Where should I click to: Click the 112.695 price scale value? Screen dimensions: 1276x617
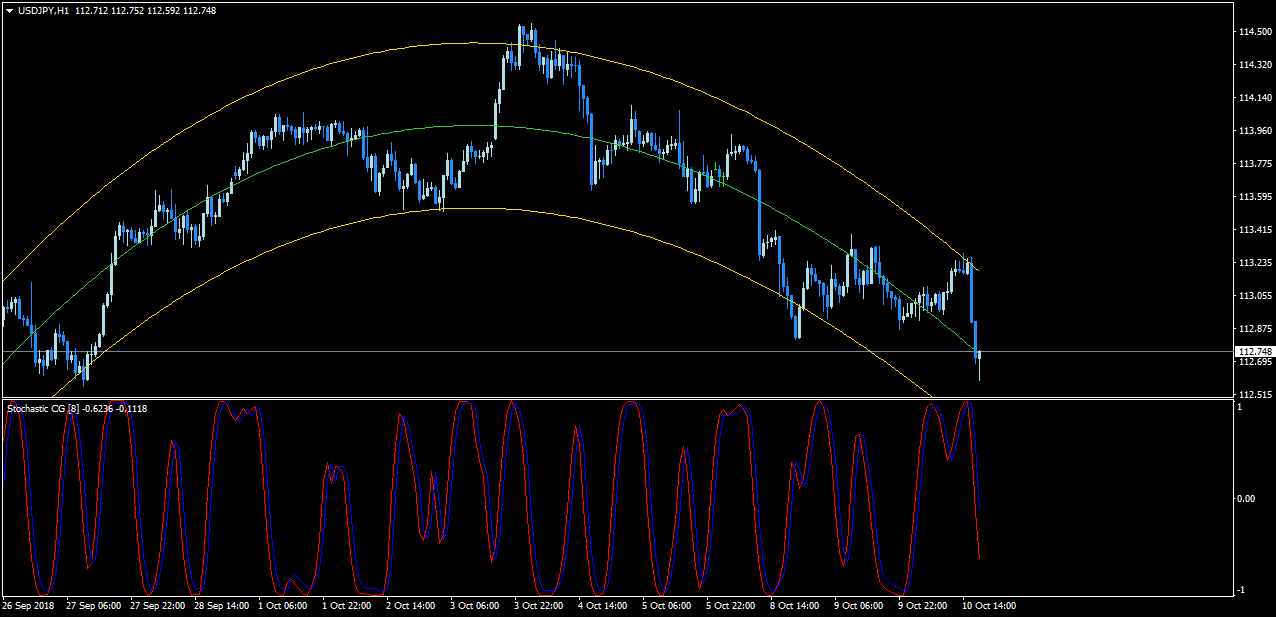1254,362
